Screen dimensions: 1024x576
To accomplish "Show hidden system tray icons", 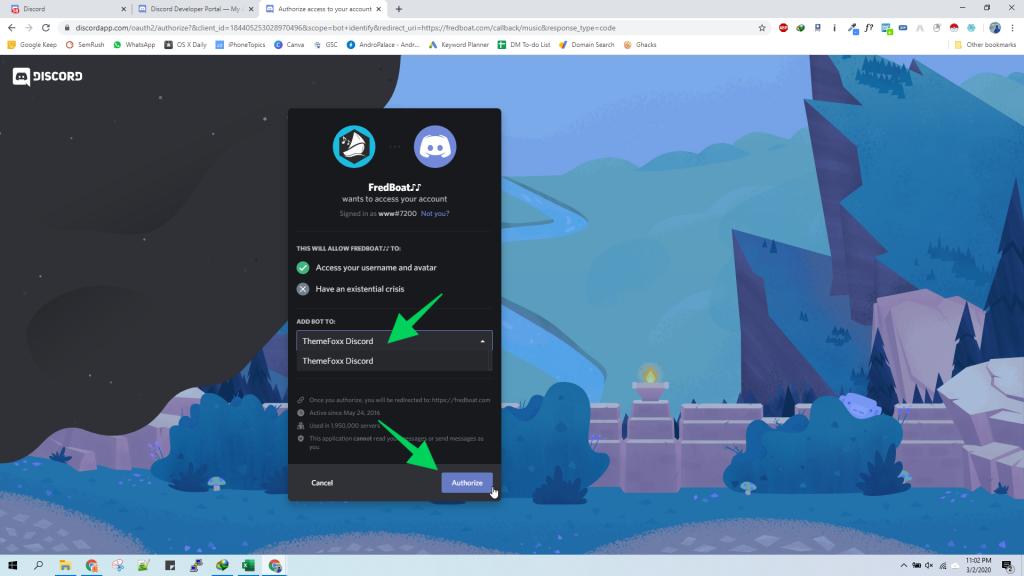I will coord(904,566).
